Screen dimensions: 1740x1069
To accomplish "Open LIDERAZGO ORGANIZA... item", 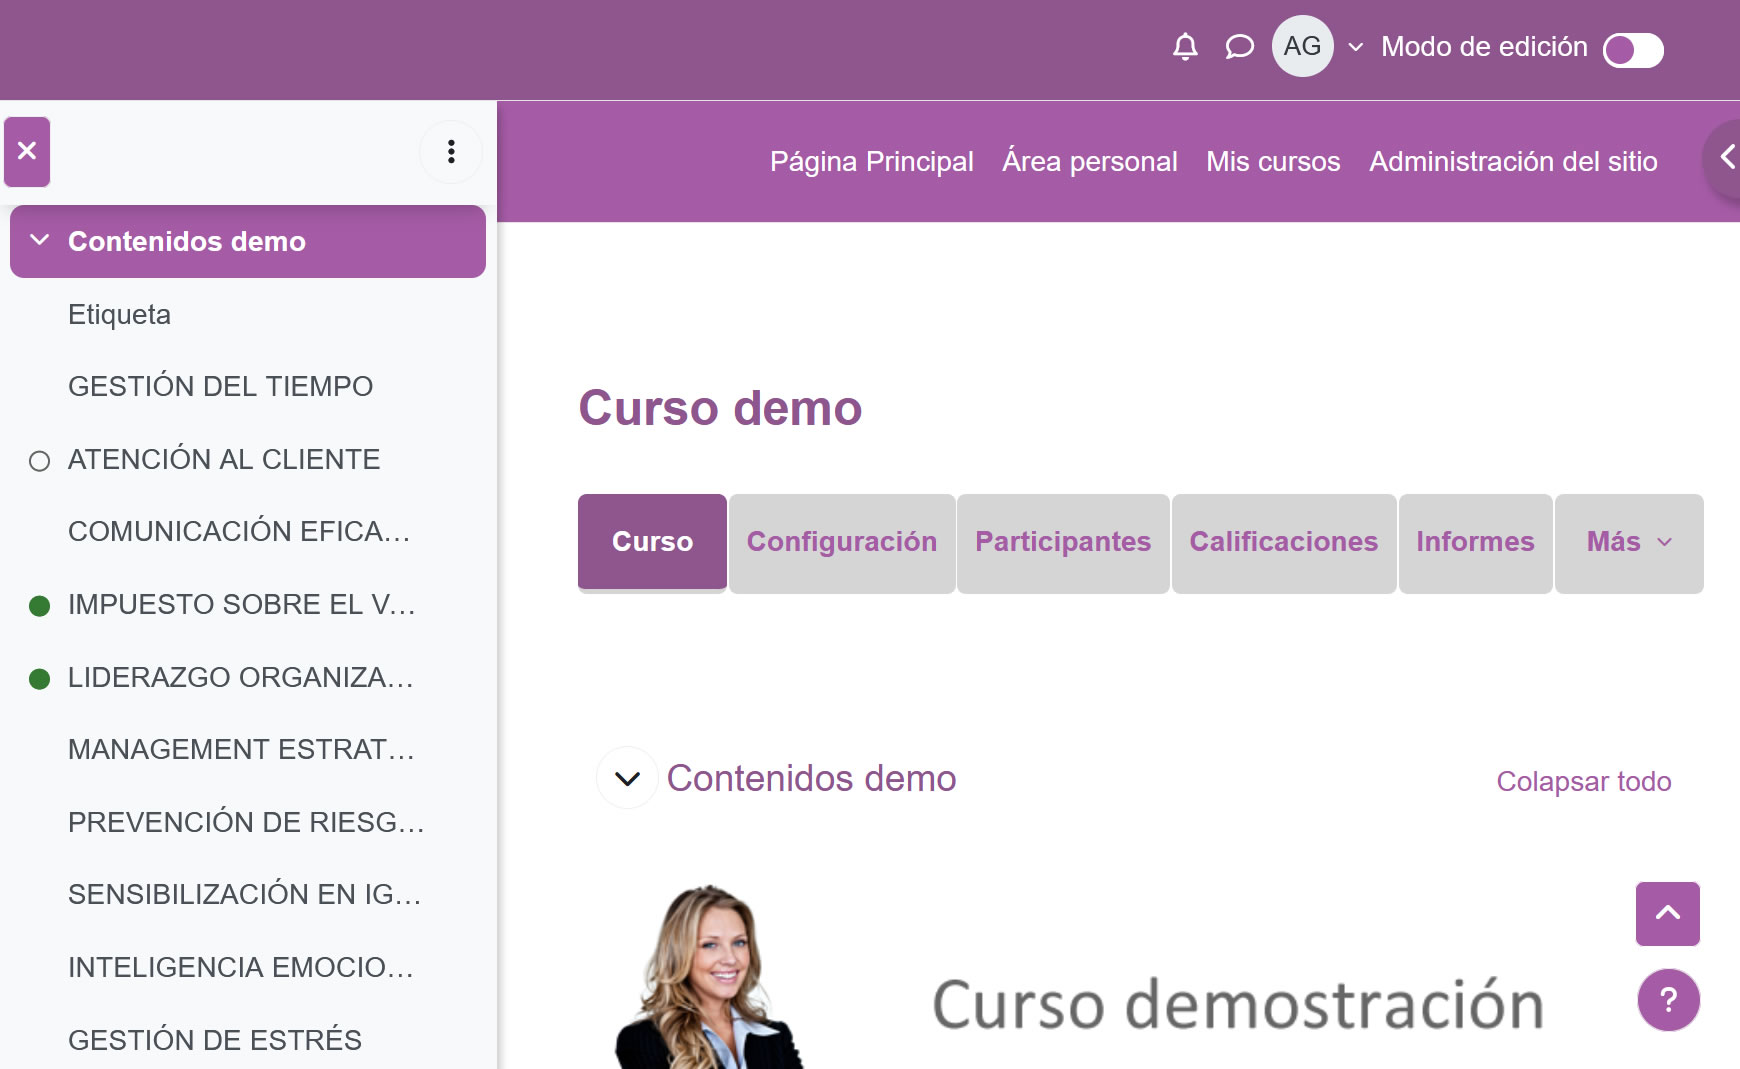I will click(240, 677).
